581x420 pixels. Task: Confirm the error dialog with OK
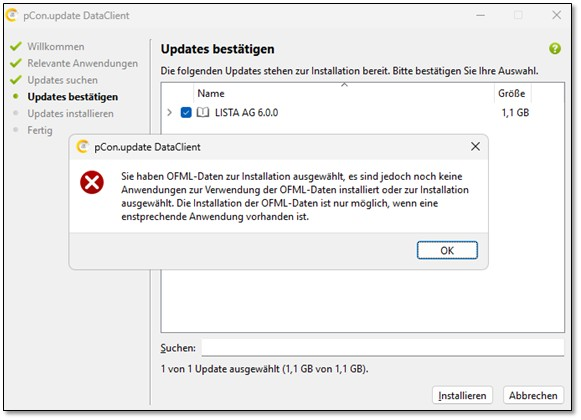pos(447,251)
